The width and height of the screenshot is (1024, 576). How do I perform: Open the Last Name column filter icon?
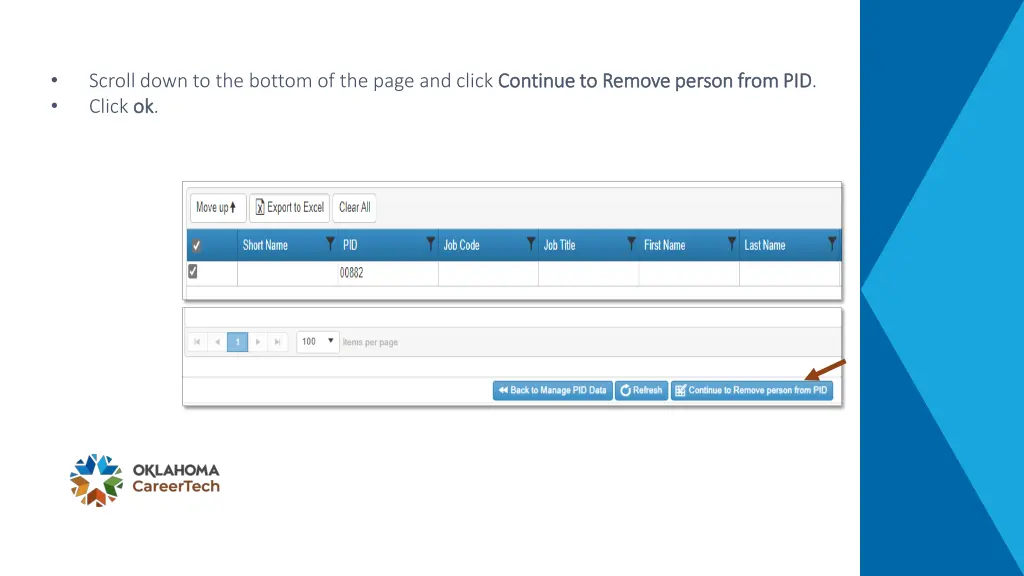831,244
